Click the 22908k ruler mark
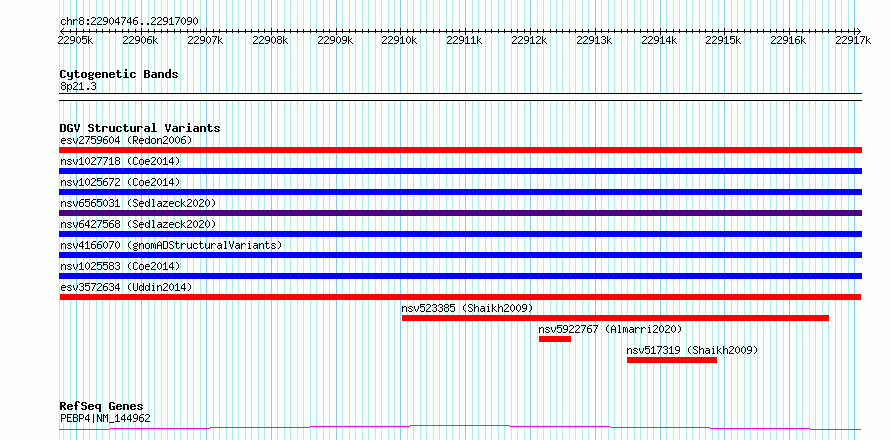This screenshot has height=440, width=890. (270, 40)
